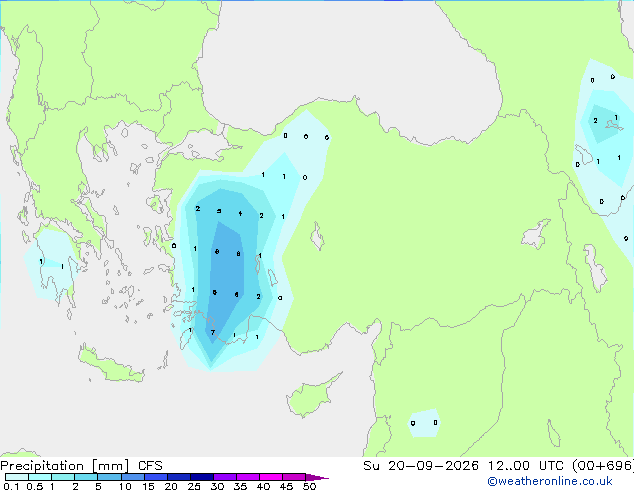
Task: Pick the legend swatch between 0.5 and 1
Action: click(x=40, y=477)
